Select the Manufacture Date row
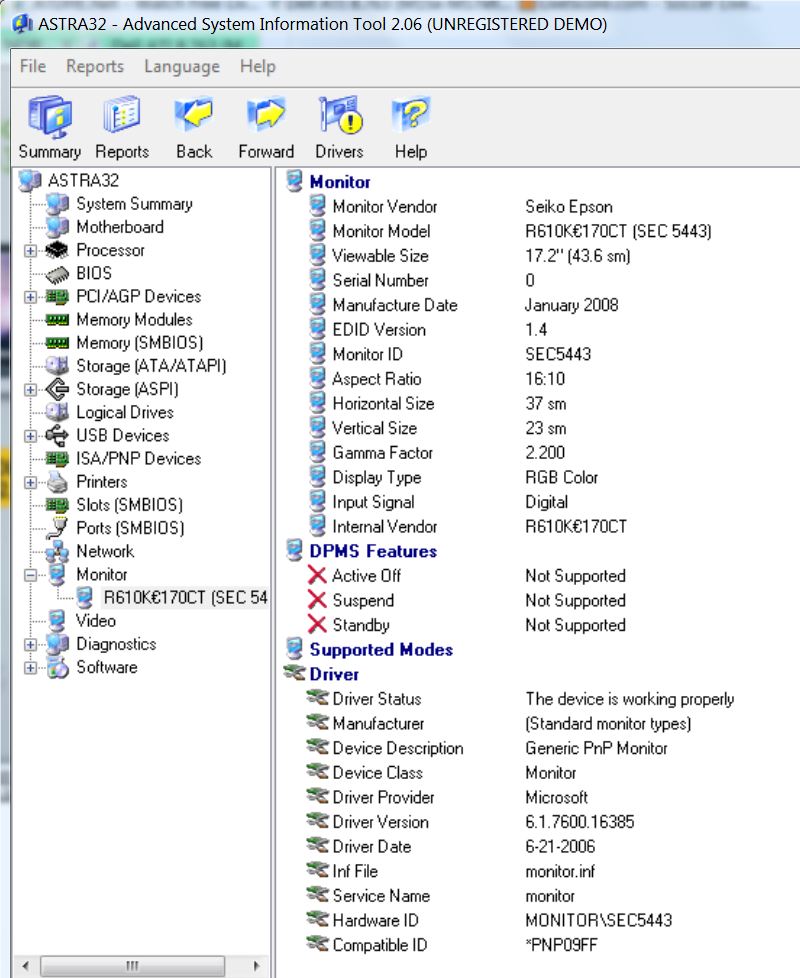800x978 pixels. [x=395, y=305]
